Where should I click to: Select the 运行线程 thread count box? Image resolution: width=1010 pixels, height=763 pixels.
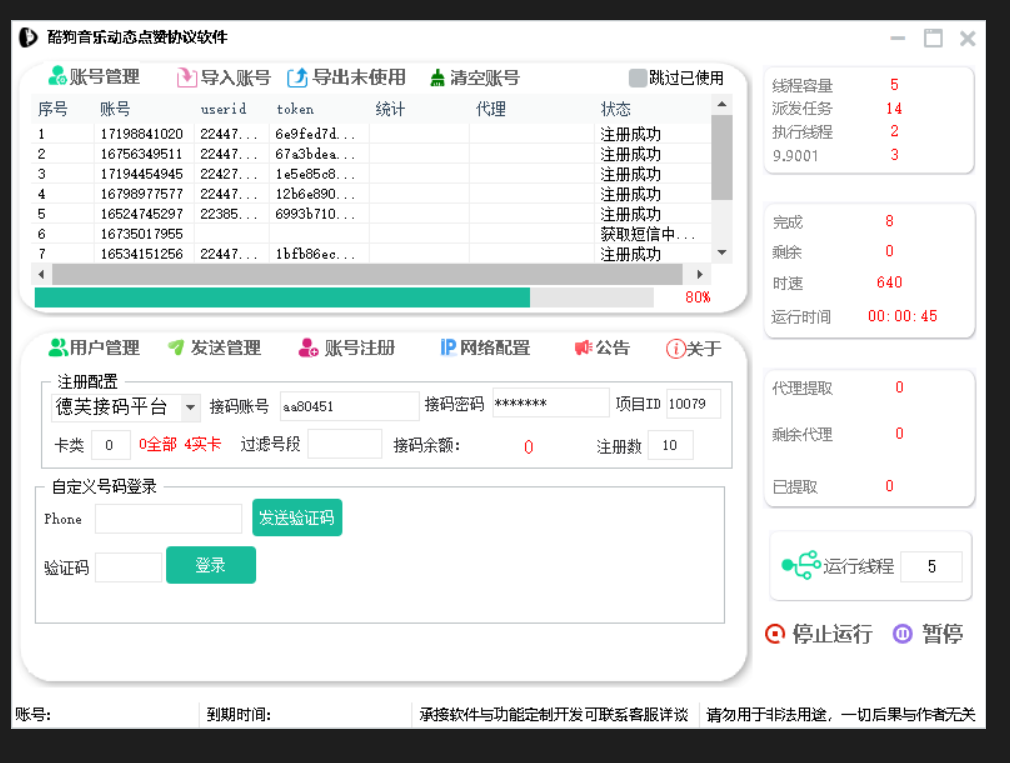[x=931, y=567]
